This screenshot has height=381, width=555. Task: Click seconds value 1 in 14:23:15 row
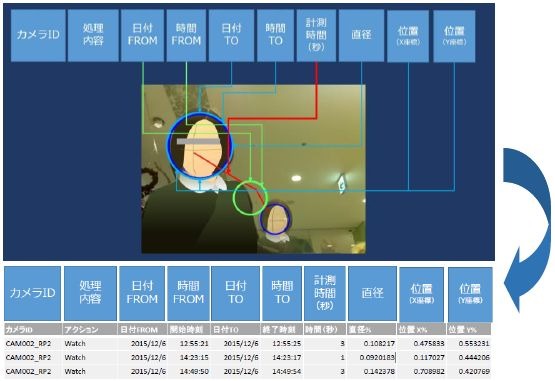[x=342, y=358]
